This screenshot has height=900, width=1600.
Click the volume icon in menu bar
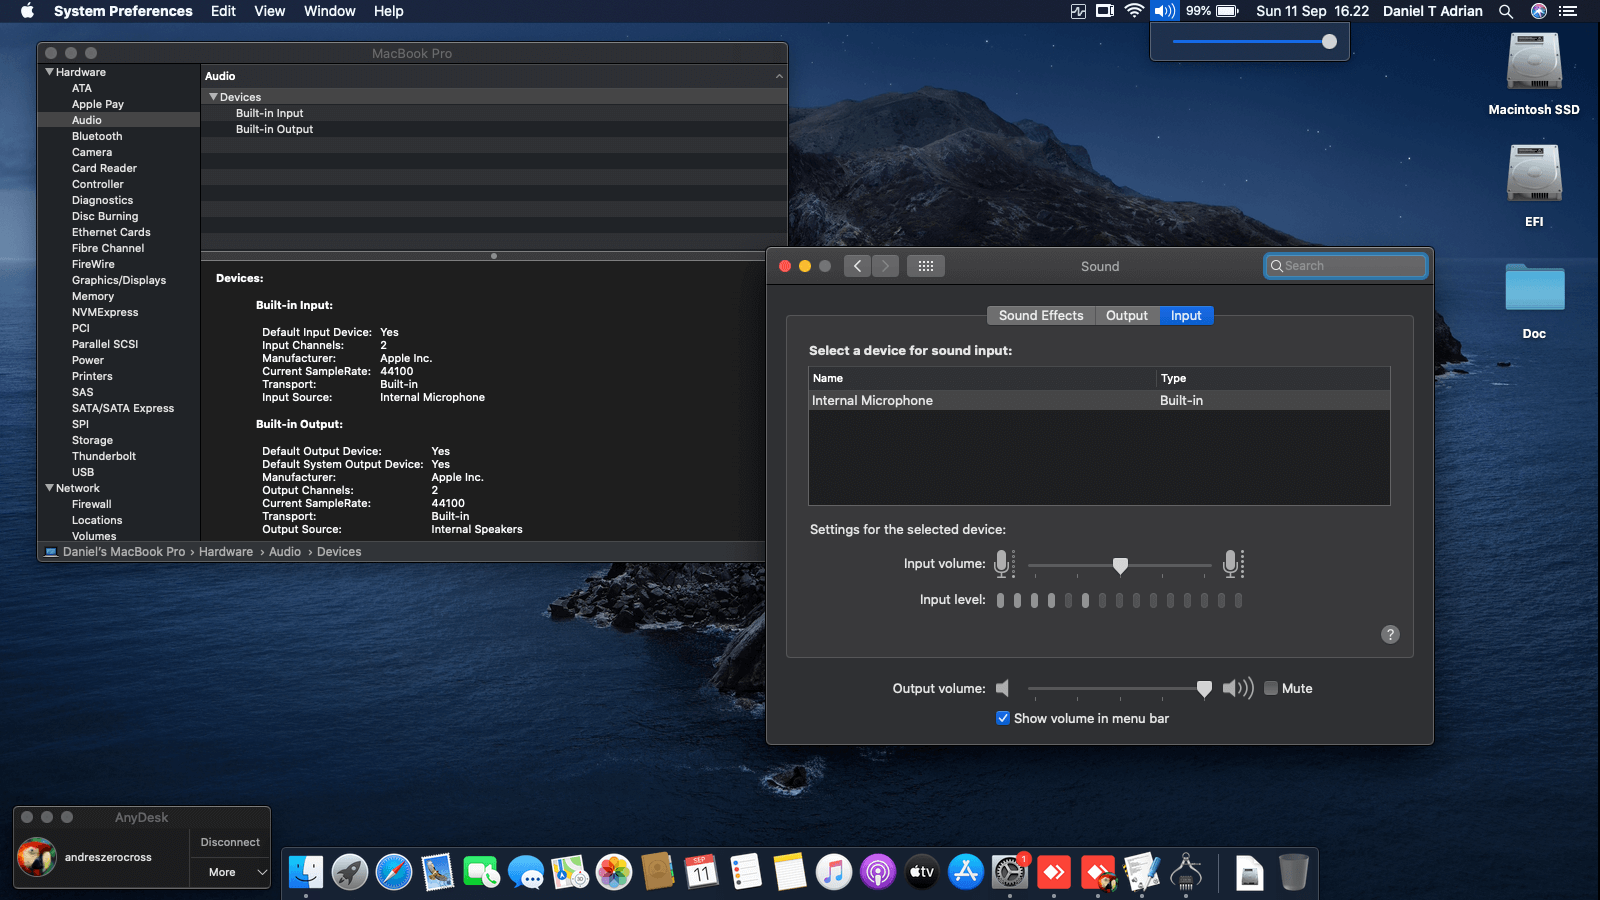coord(1164,11)
